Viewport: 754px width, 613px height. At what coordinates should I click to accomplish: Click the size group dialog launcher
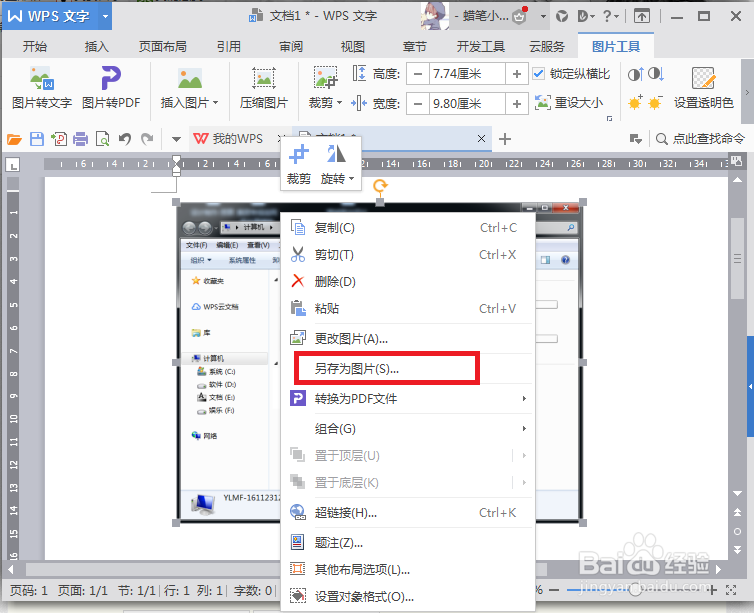[x=609, y=118]
